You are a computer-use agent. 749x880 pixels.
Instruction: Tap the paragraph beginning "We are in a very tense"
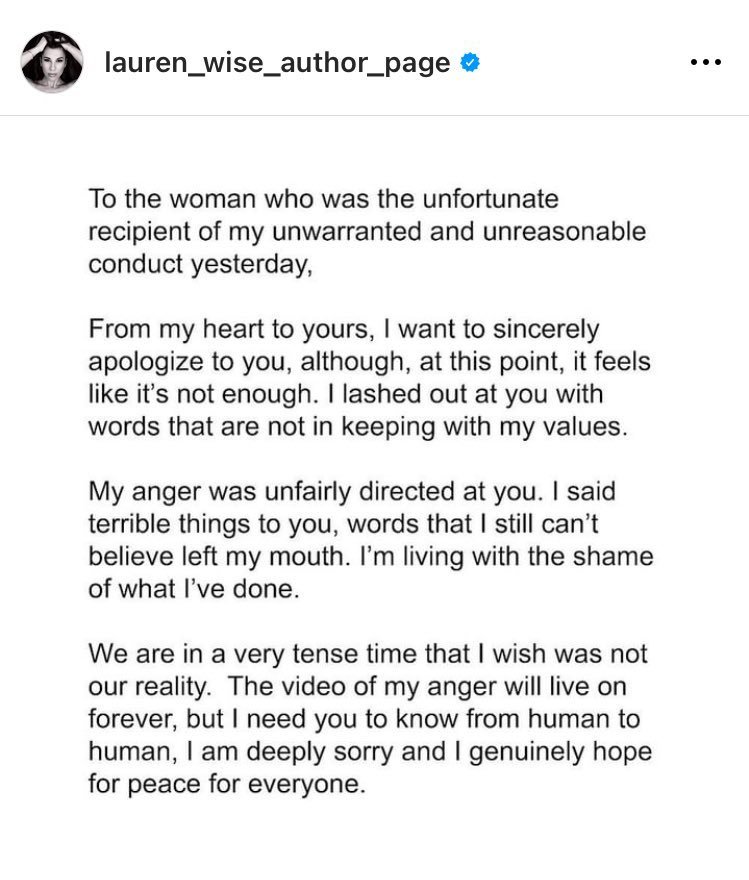370,719
